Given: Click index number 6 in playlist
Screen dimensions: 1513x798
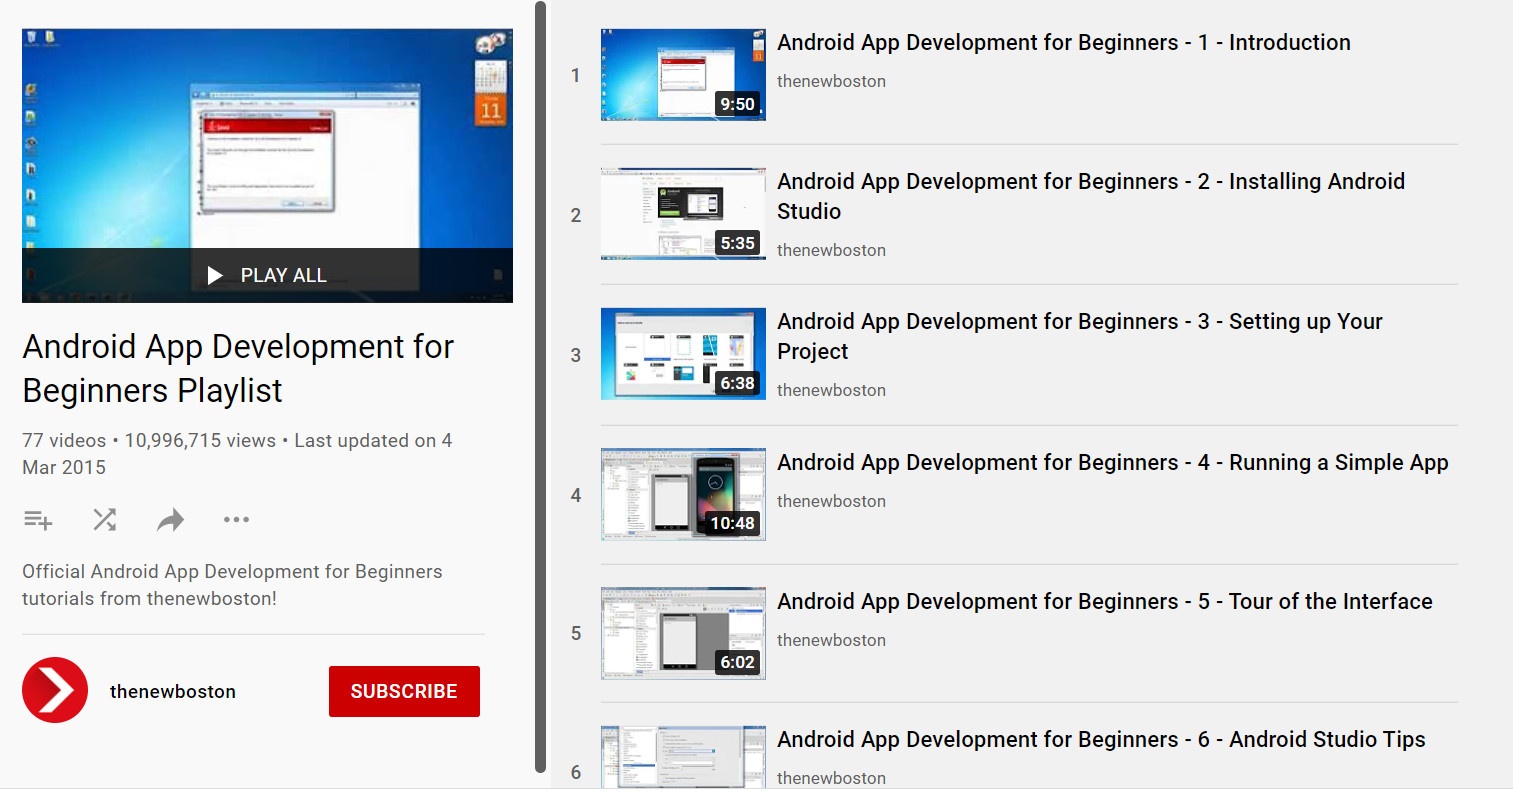Looking at the screenshot, I should (x=575, y=772).
